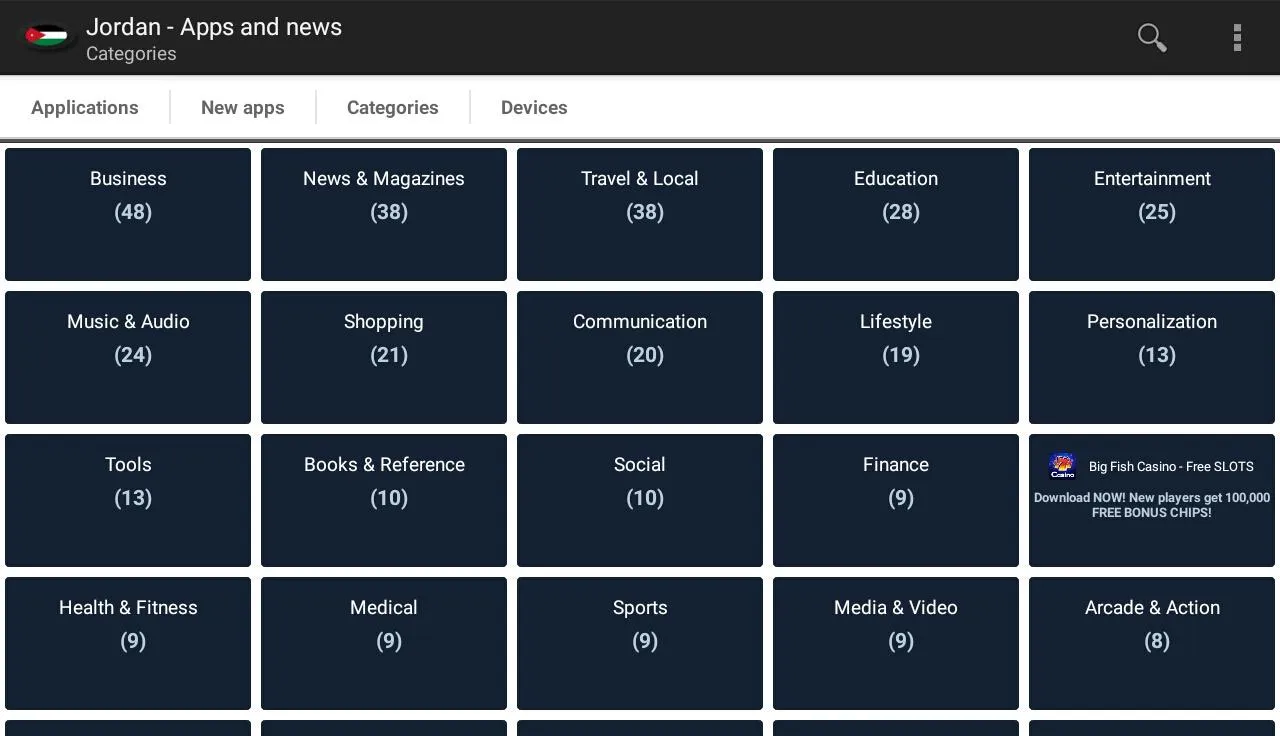Click the "Big Fish Casino - Free SLOTS" ad title
The image size is (1280, 736).
(x=1171, y=466)
